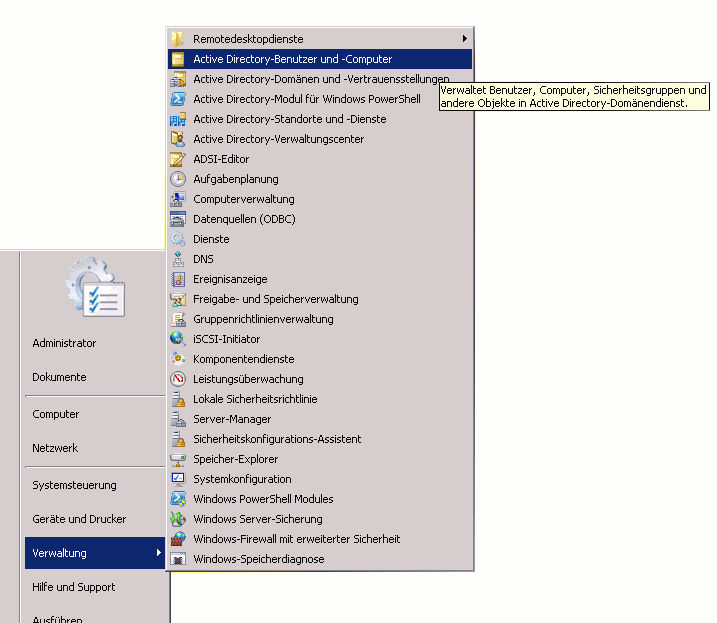Click the iSCSI-Initiator globe icon
Screen dimensions: 717x623
[178, 339]
